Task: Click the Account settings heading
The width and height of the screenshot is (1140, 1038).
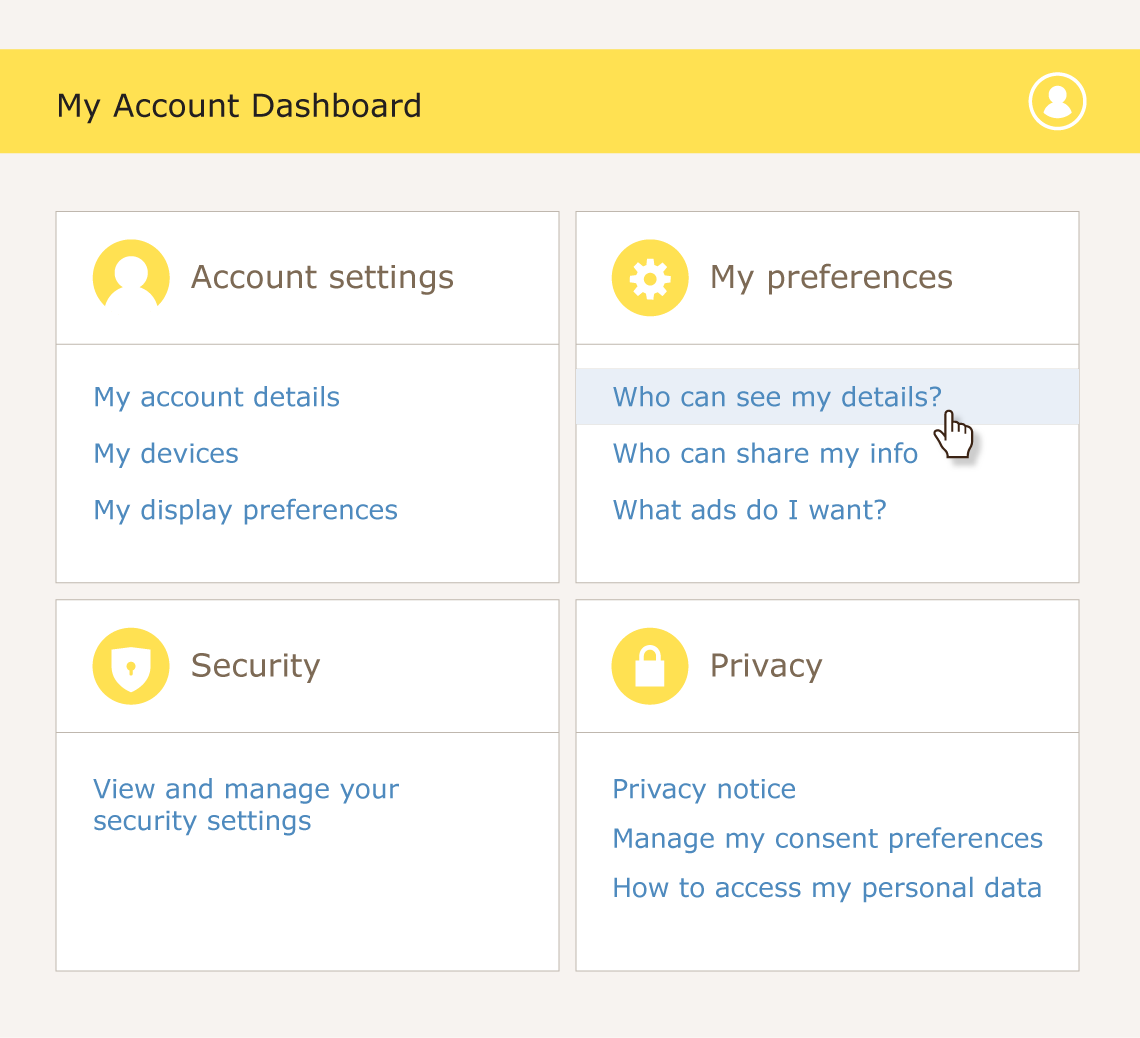Action: tap(322, 278)
